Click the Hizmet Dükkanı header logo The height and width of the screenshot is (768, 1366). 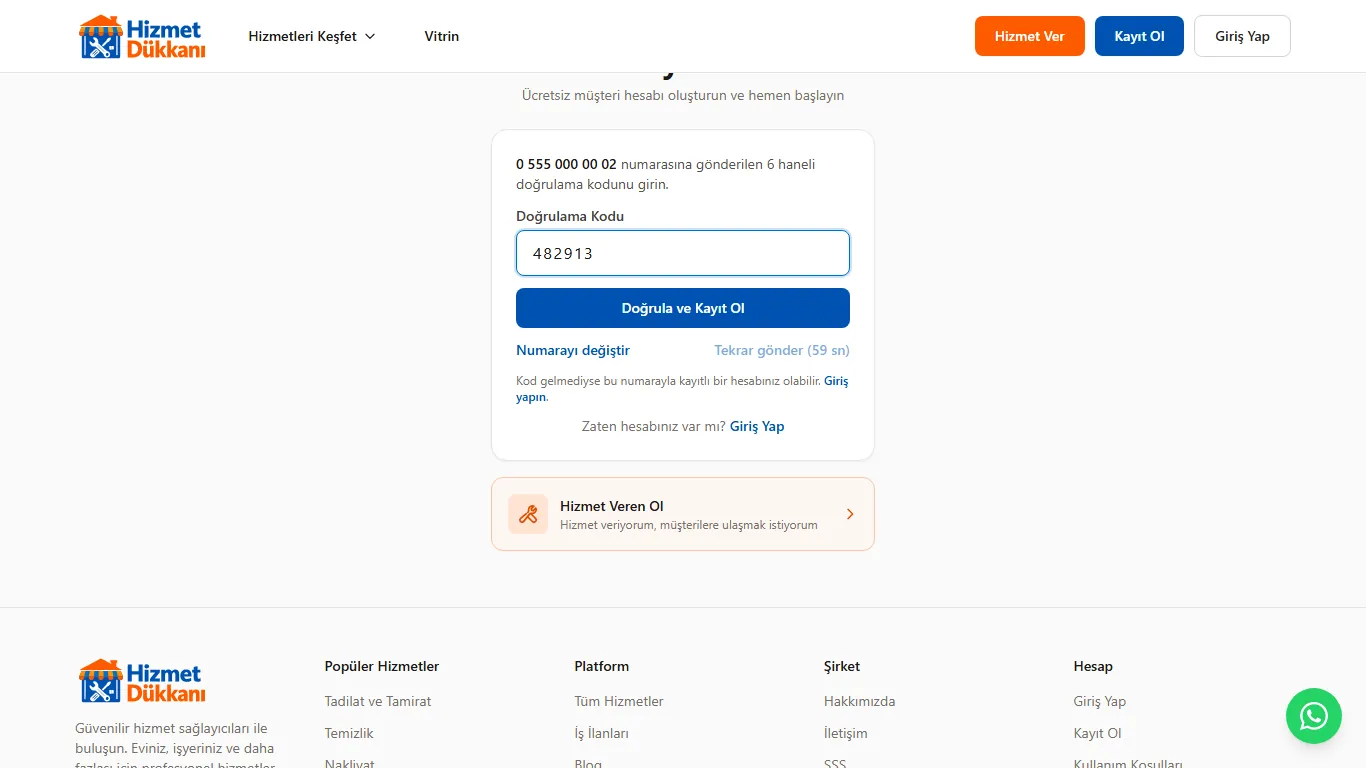142,36
